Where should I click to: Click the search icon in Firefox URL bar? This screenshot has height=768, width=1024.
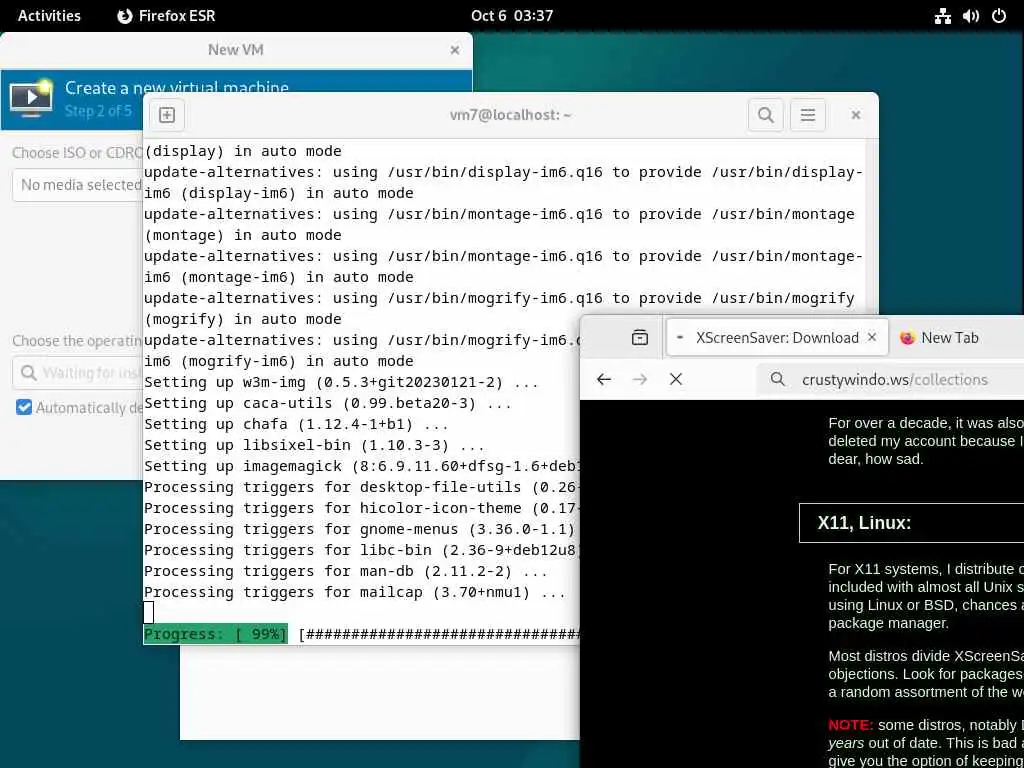tap(777, 379)
